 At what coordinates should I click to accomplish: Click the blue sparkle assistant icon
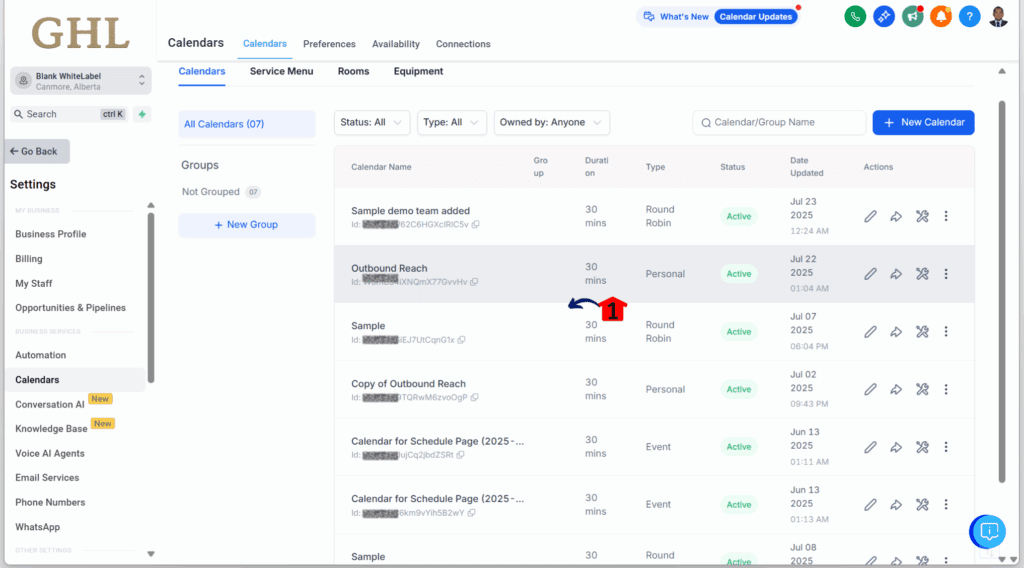(884, 16)
